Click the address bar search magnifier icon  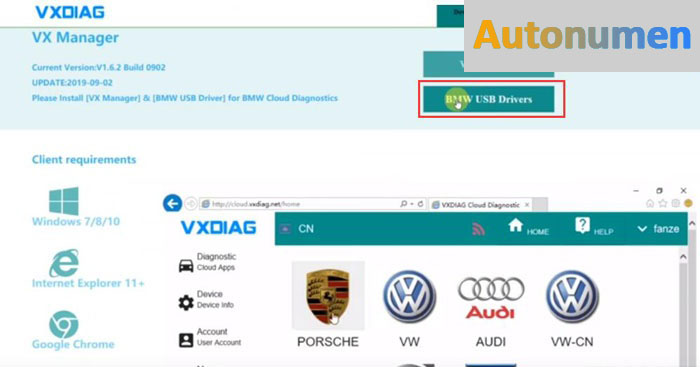pyautogui.click(x=404, y=204)
